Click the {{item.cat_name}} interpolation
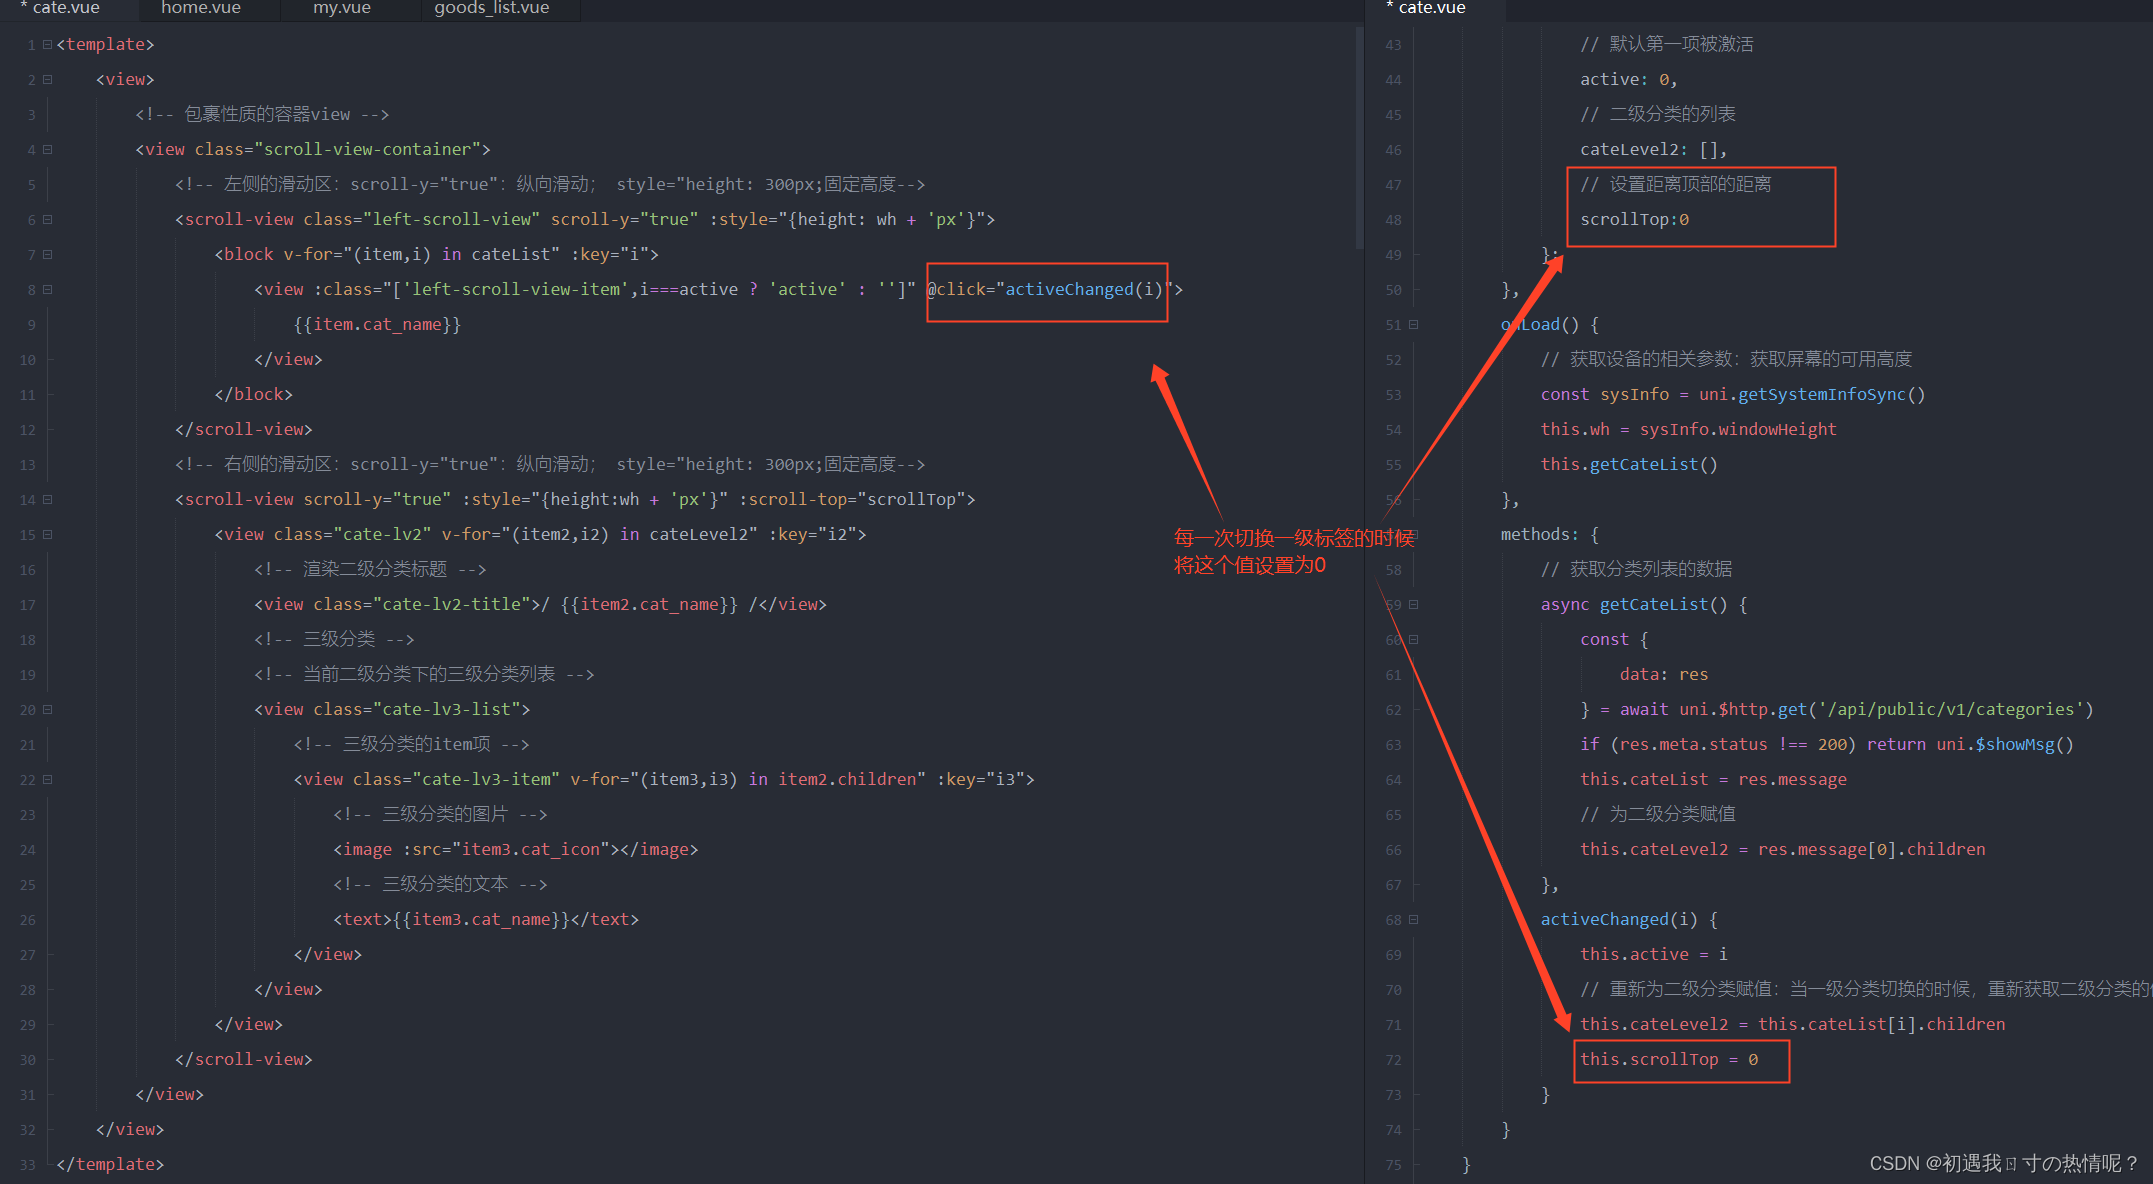Image resolution: width=2153 pixels, height=1184 pixels. 377,325
